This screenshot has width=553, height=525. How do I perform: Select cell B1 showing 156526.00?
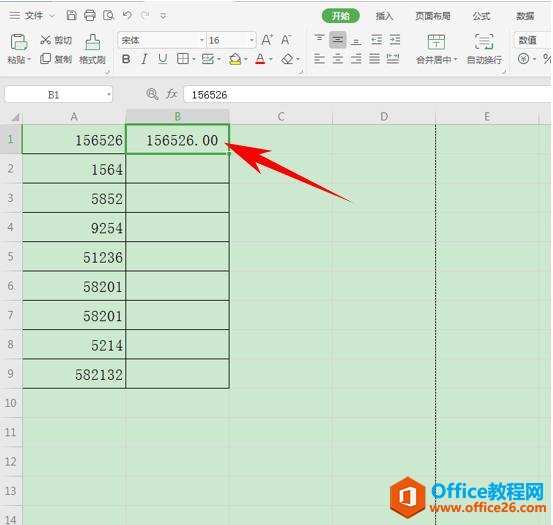[178, 139]
